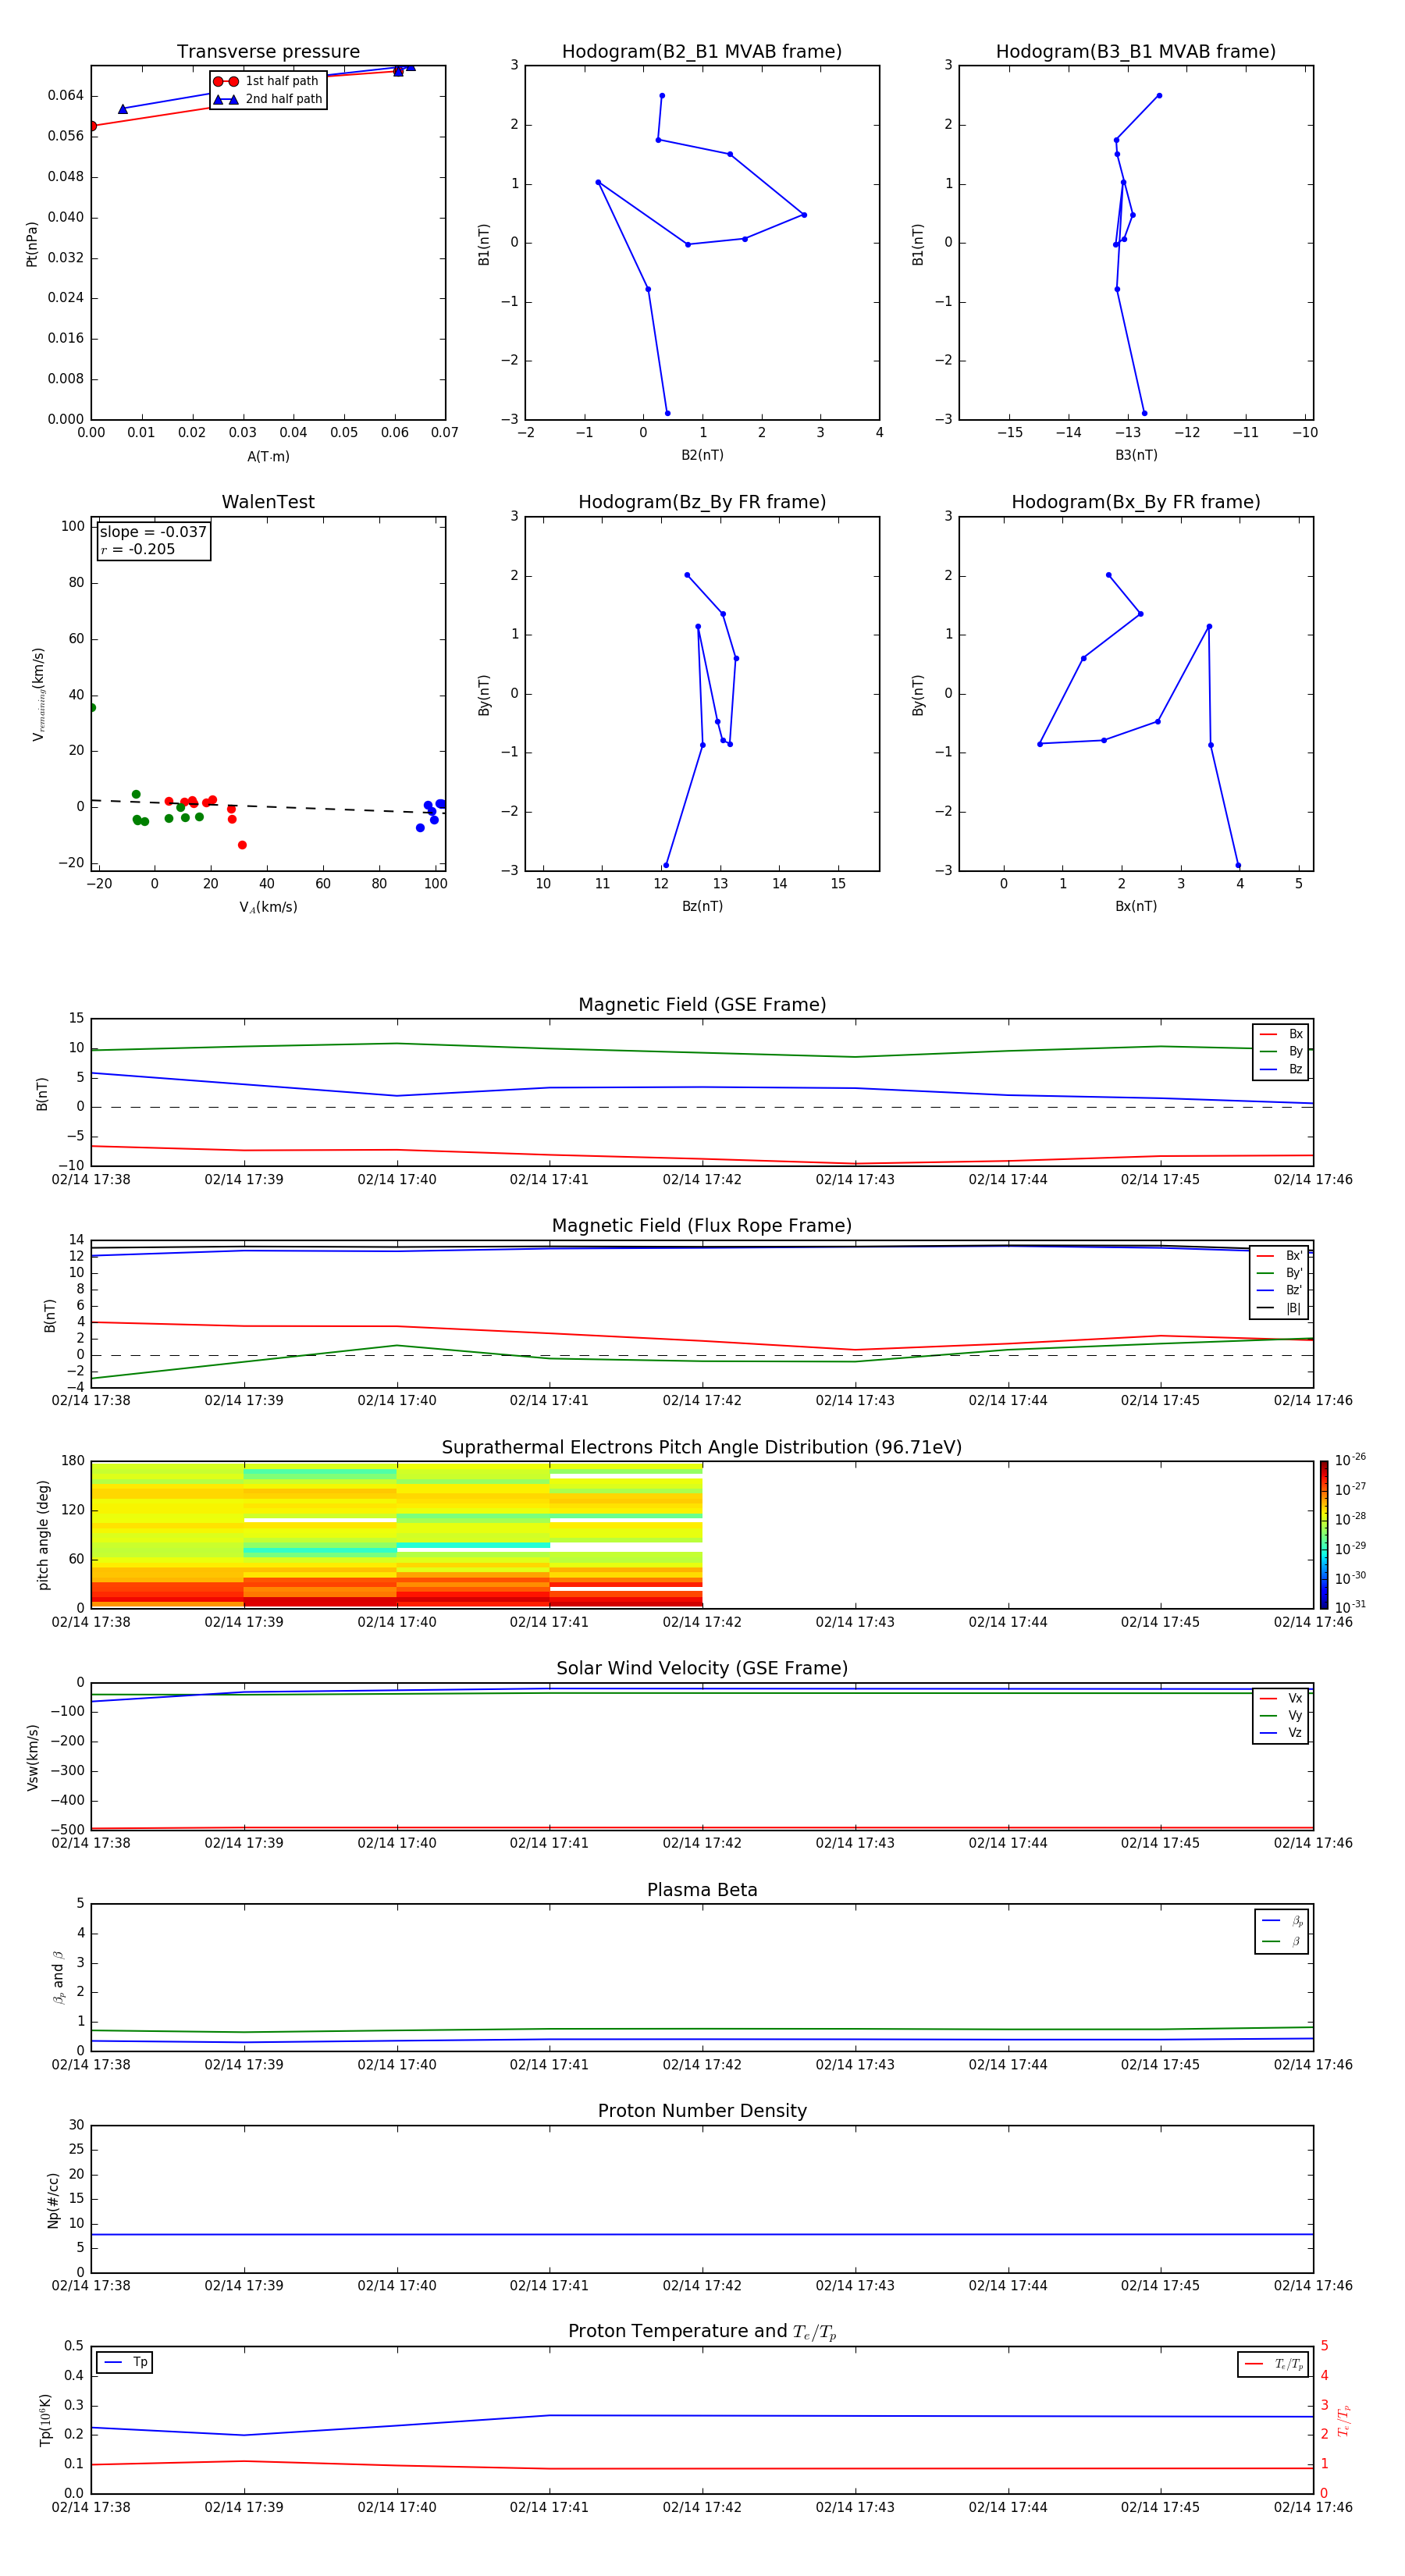Click the 'slope = -0.037' annotation
Screen dimensions: 1405x2576
coord(153,532)
